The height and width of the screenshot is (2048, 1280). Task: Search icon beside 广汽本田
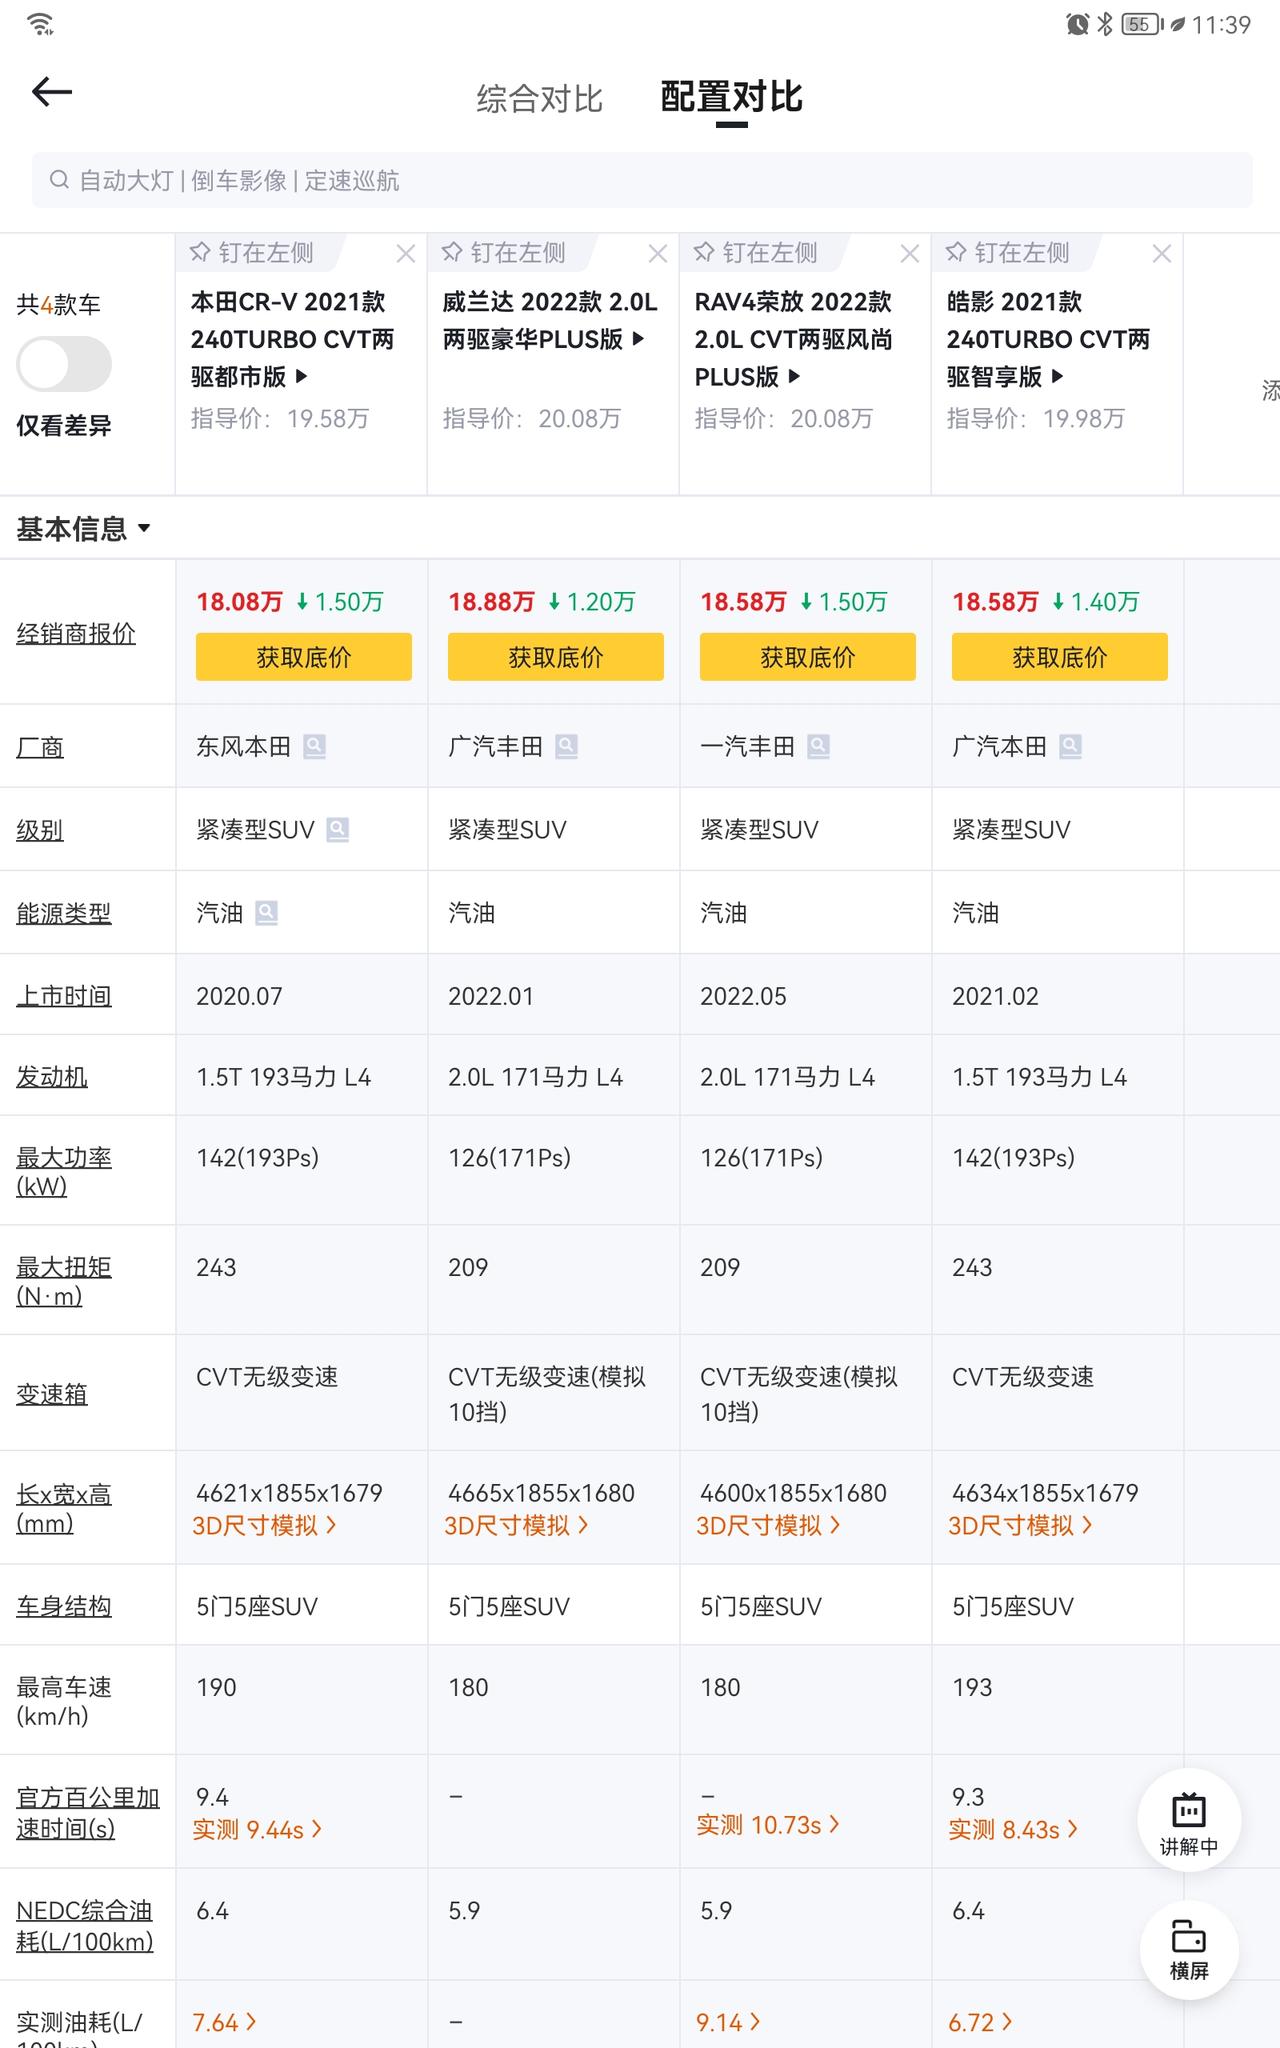point(1071,747)
